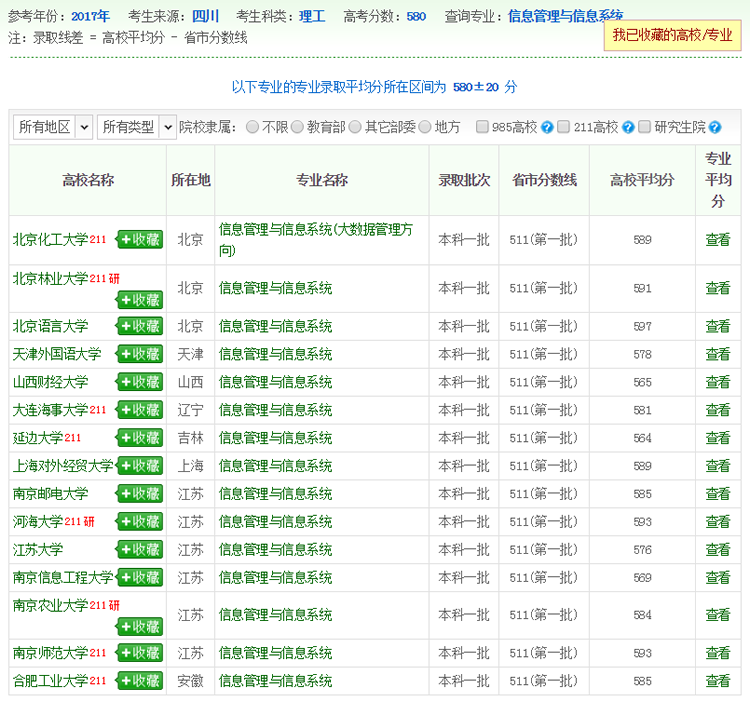Click help icon beside 211高校
The width and height of the screenshot is (750, 702).
click(628, 127)
